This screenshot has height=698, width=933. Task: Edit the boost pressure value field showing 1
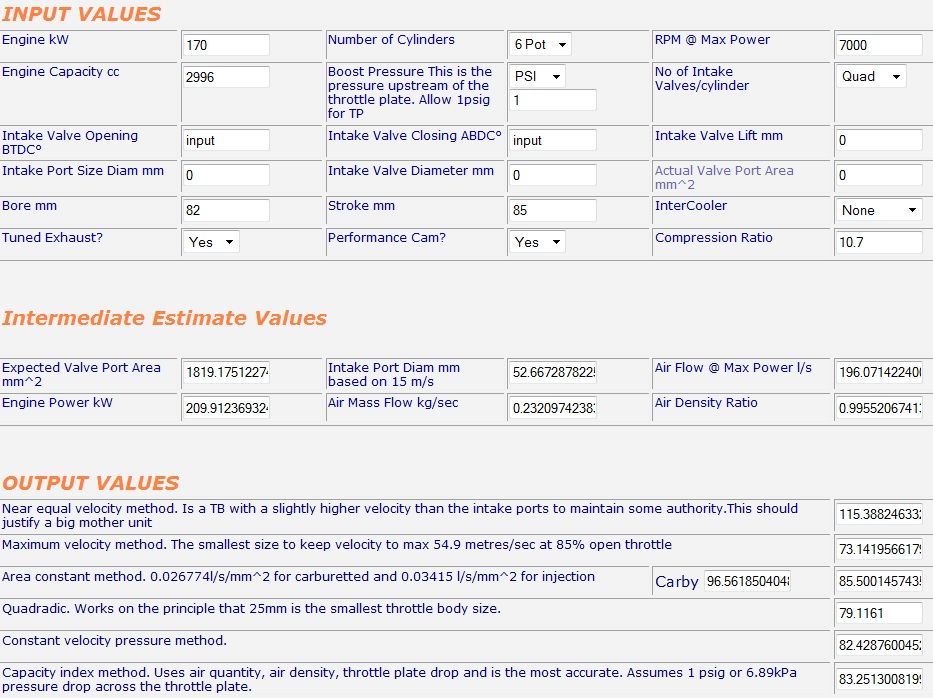tap(553, 100)
